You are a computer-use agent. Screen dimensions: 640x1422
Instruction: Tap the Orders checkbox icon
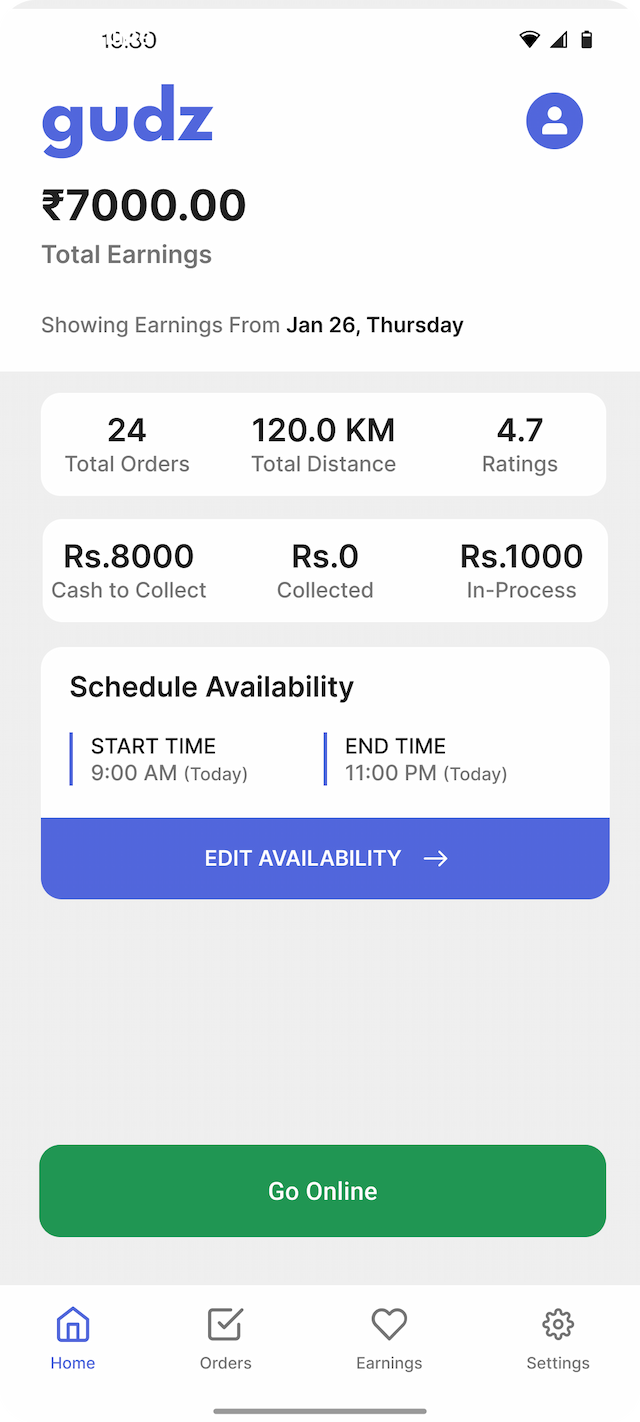pyautogui.click(x=225, y=1324)
